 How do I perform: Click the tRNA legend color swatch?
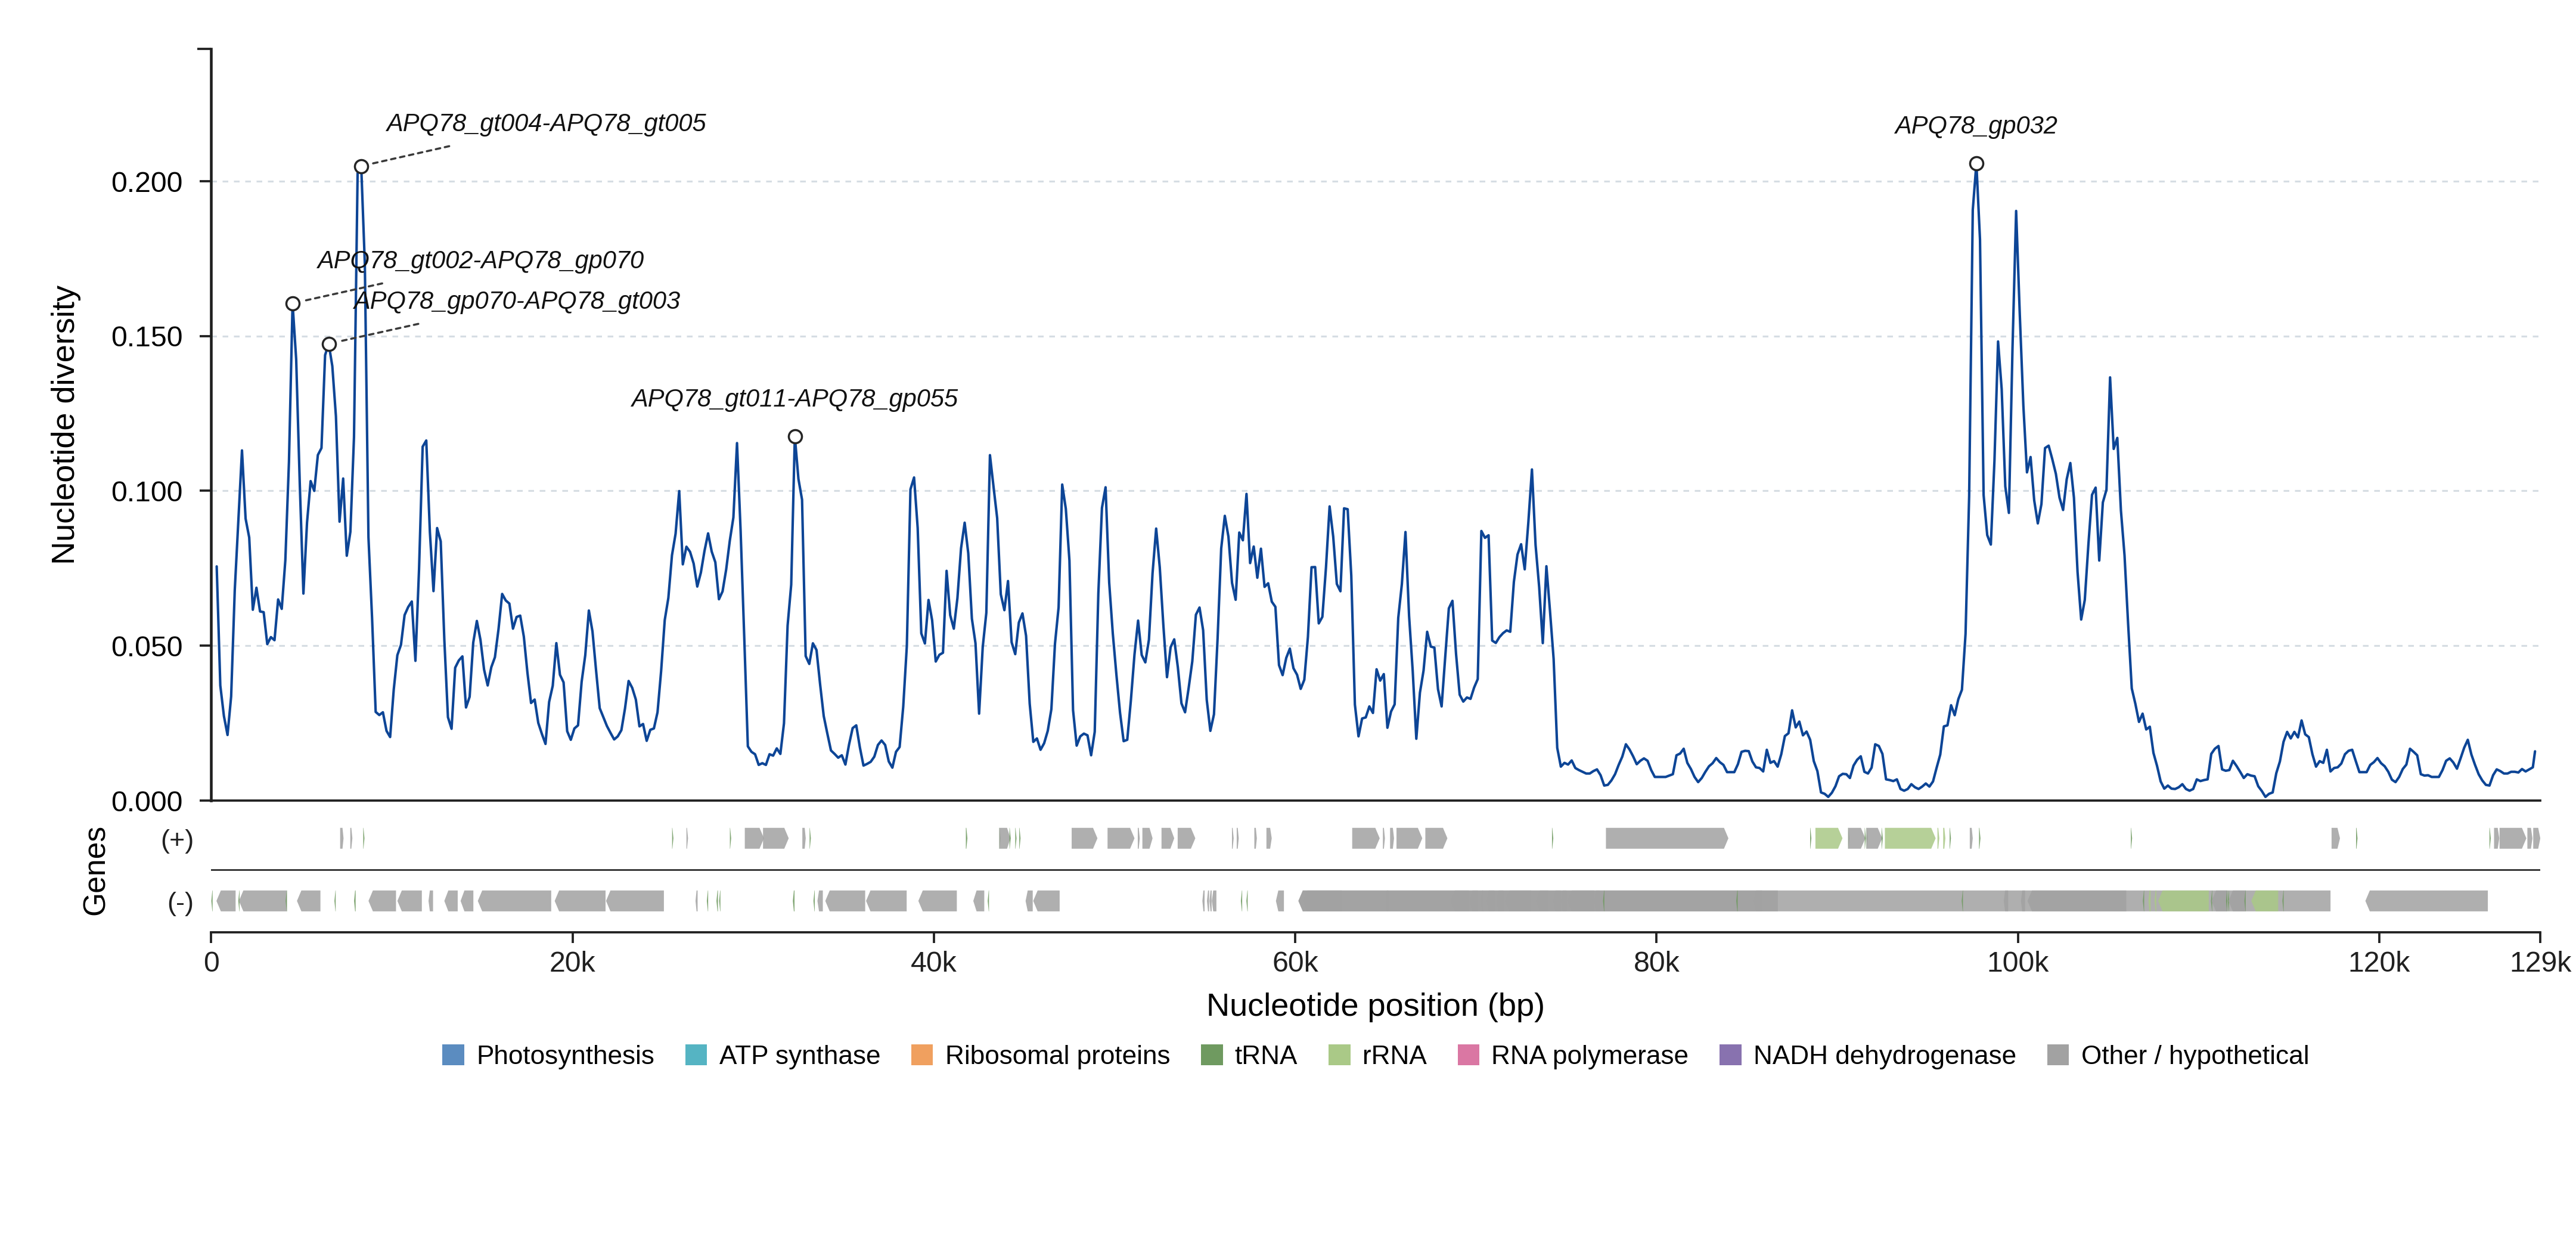coord(1212,1055)
